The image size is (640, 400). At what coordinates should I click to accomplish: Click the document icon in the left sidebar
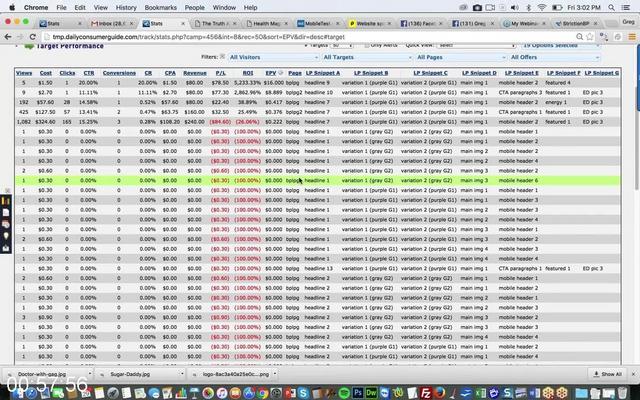(6, 213)
